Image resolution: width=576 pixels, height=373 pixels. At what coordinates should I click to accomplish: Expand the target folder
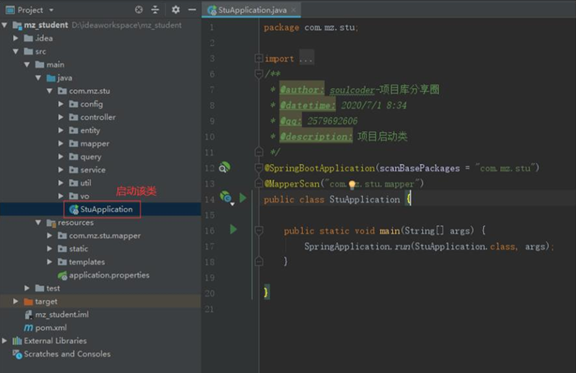point(15,301)
